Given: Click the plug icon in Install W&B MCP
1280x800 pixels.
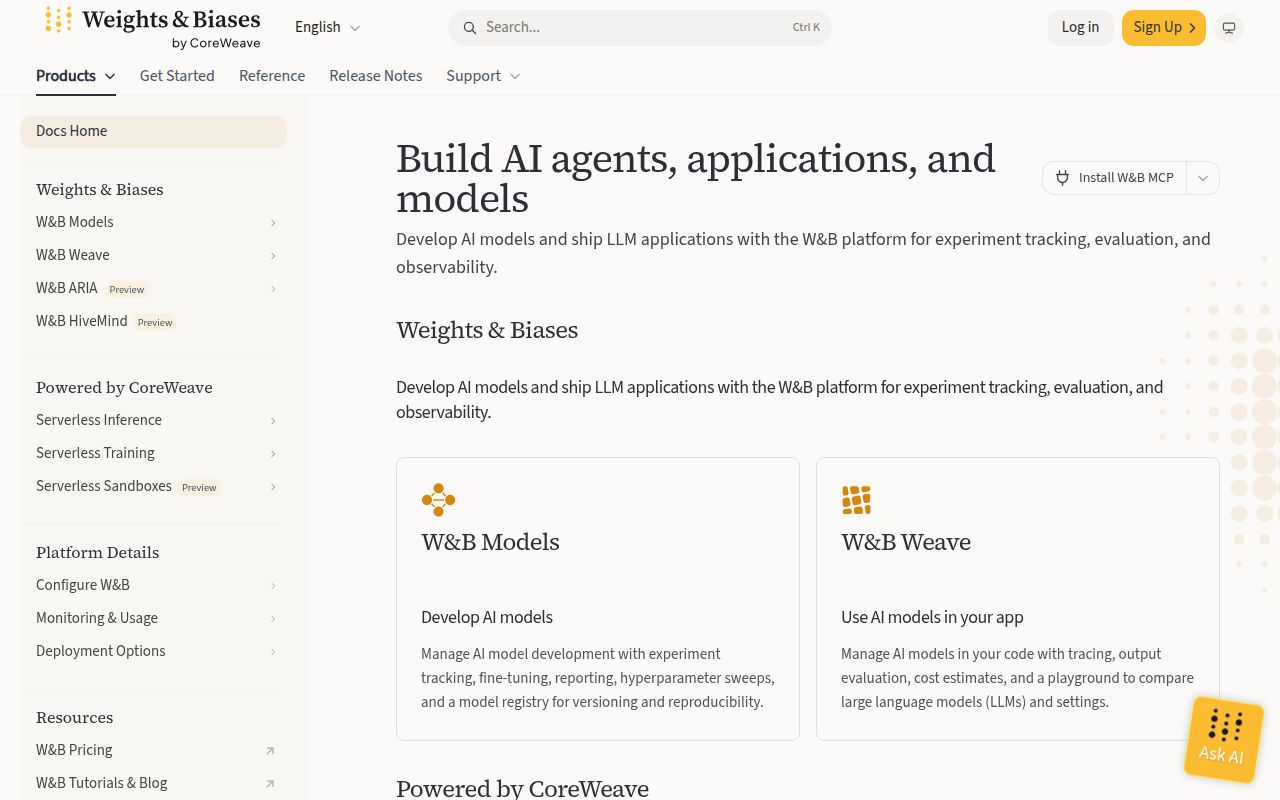Looking at the screenshot, I should click(x=1062, y=177).
